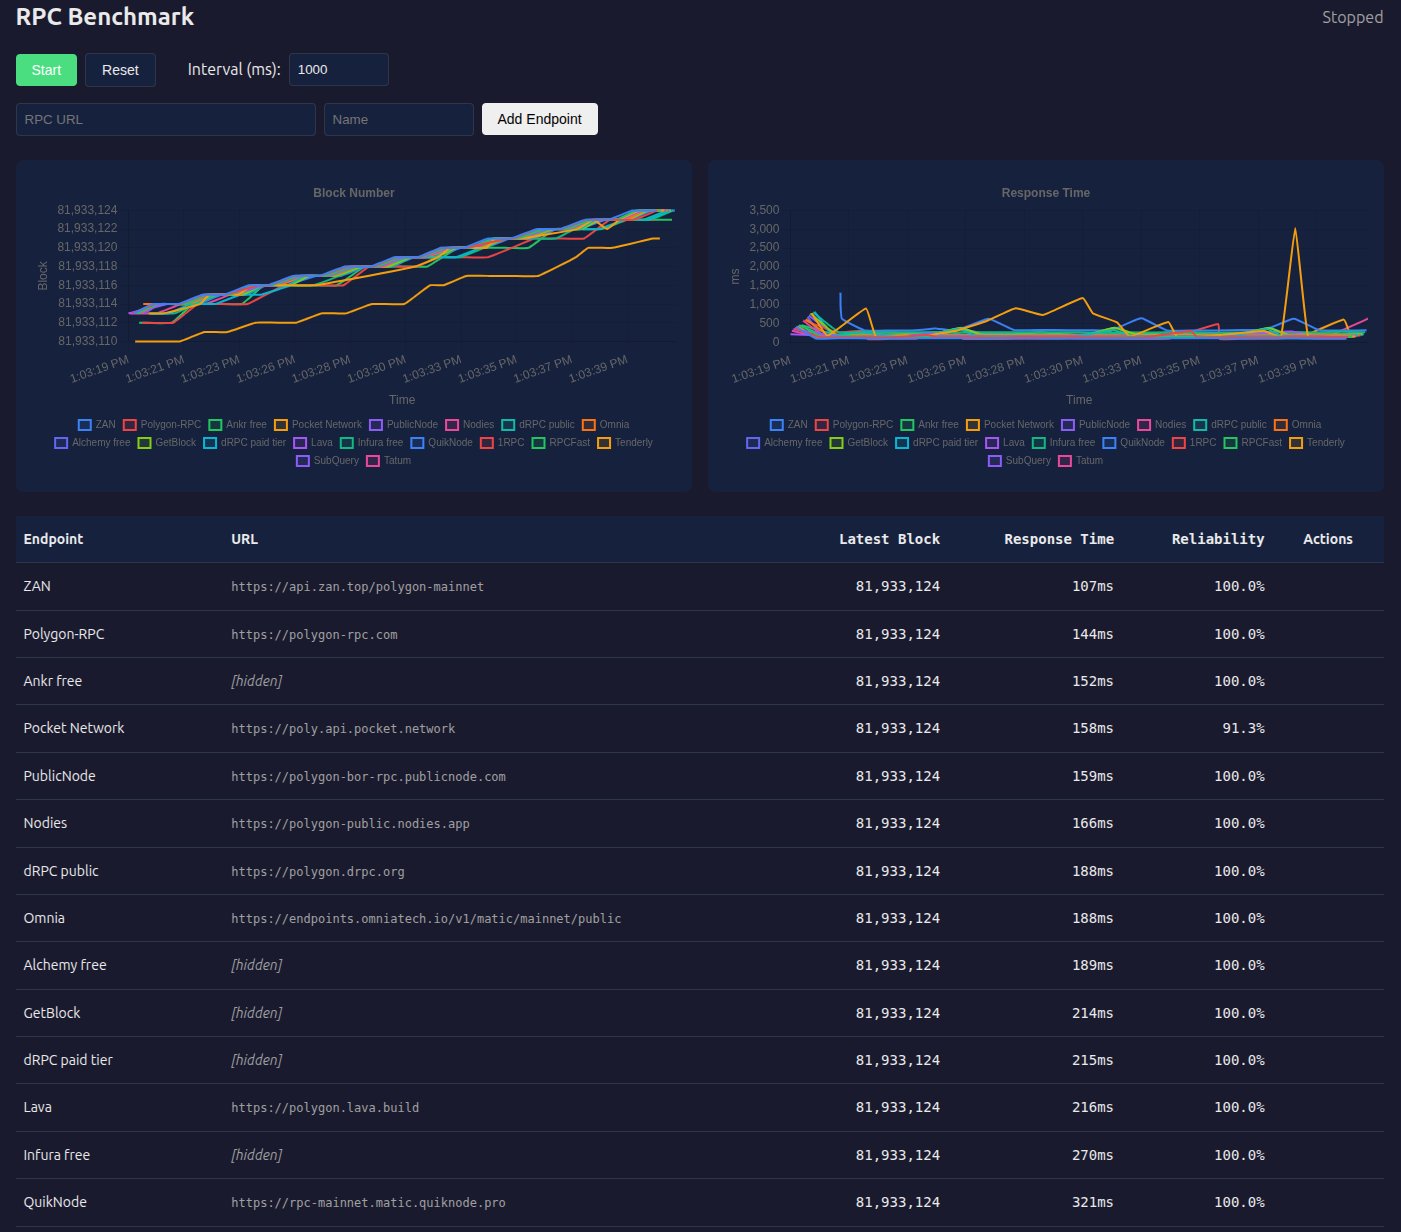
Task: Hide Pocket Network in Response Time legend
Action: point(1010,425)
